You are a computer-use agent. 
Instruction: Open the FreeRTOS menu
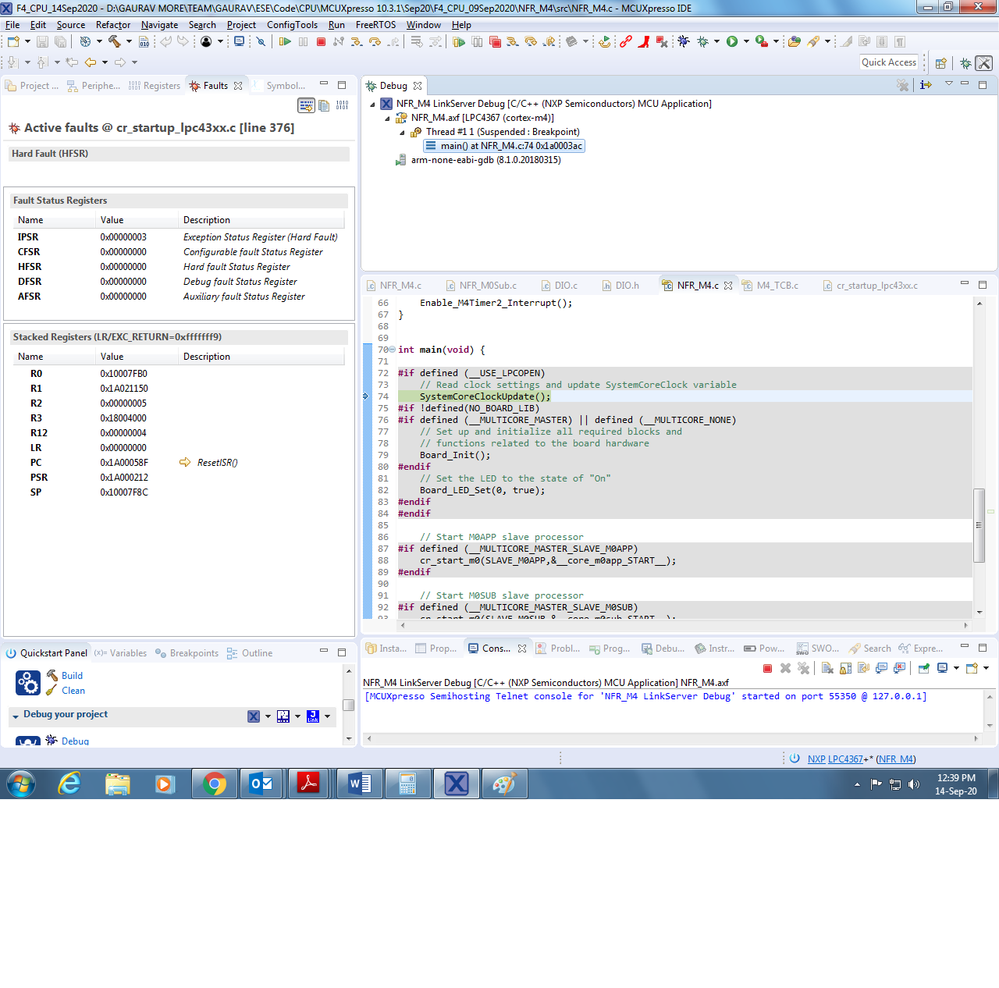pyautogui.click(x=375, y=25)
